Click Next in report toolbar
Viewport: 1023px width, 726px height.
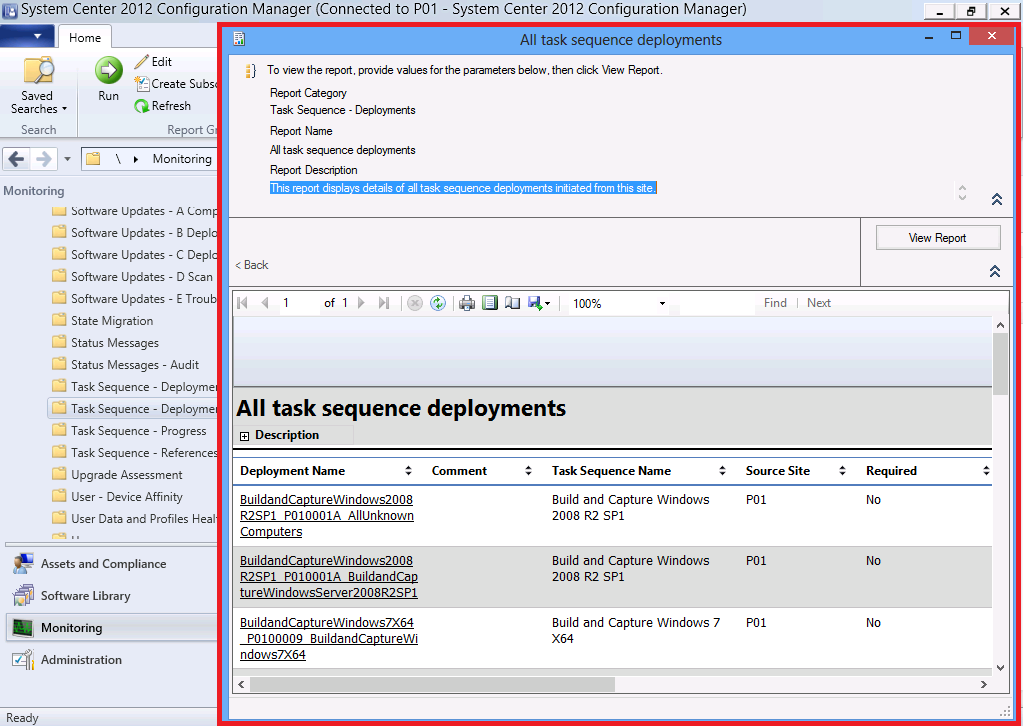coord(819,303)
